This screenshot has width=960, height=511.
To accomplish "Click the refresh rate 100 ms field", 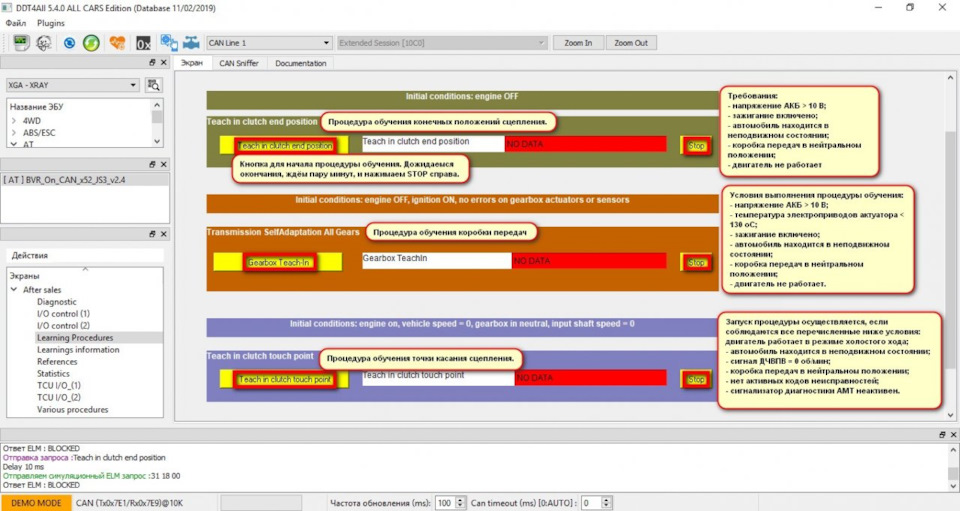I will point(445,503).
